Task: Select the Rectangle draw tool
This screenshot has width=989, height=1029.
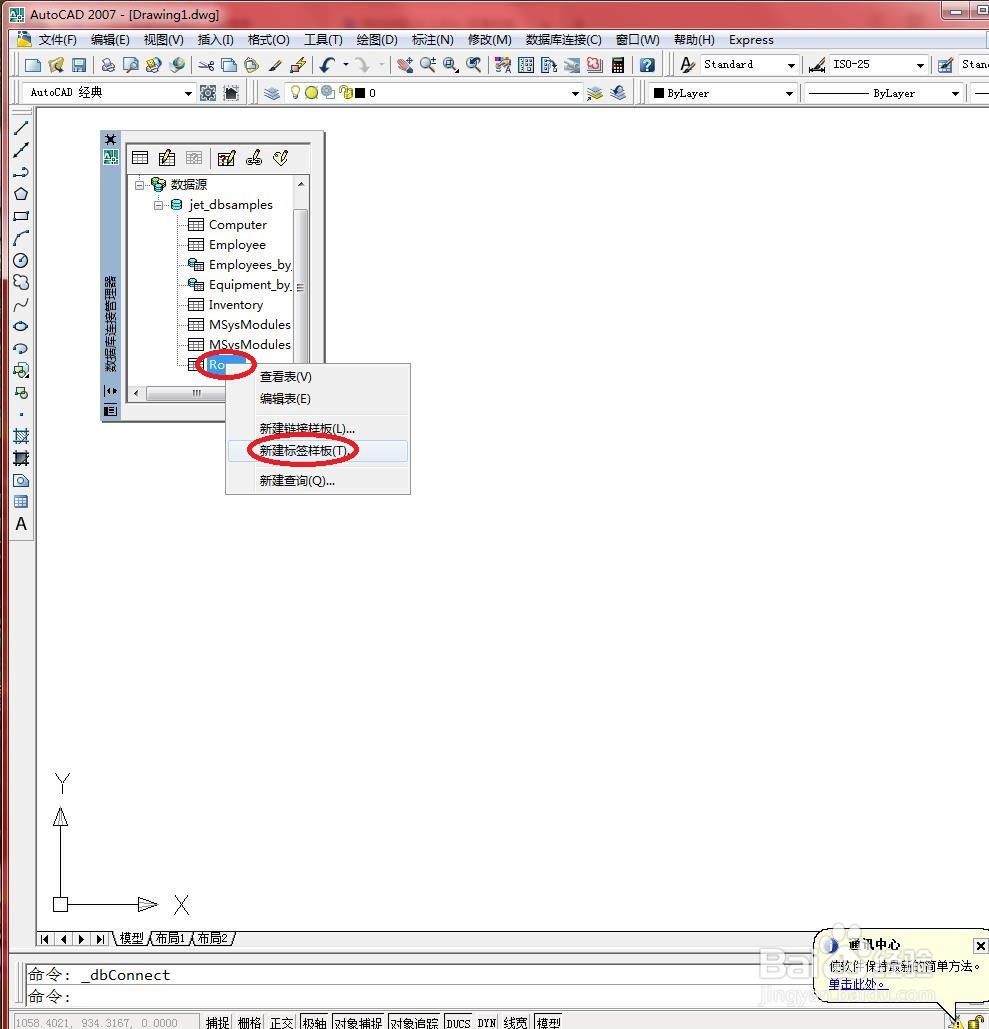Action: tap(21, 216)
